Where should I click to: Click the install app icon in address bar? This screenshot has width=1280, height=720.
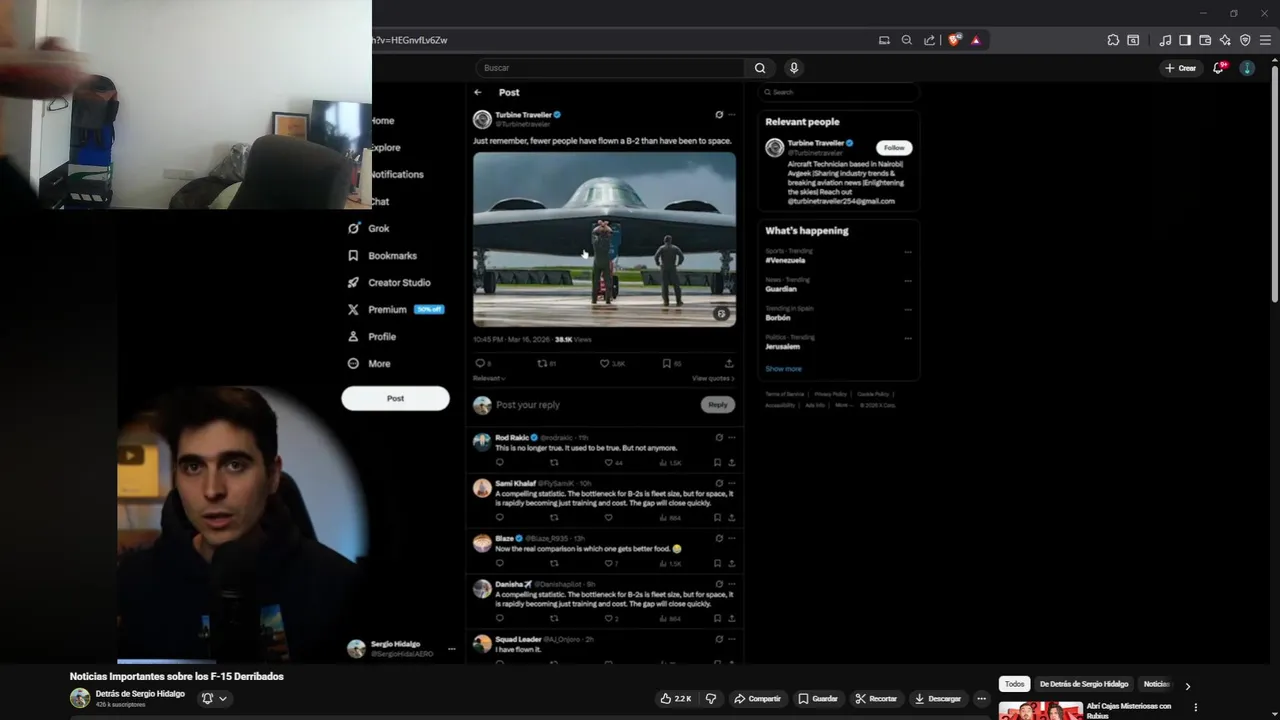coord(884,40)
